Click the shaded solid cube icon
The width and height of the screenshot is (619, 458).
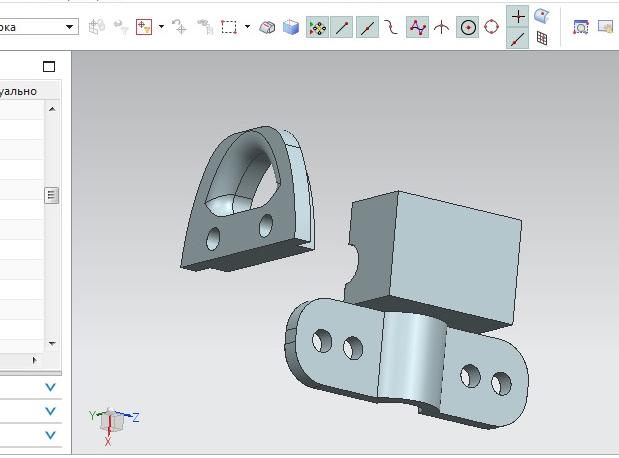click(x=290, y=27)
